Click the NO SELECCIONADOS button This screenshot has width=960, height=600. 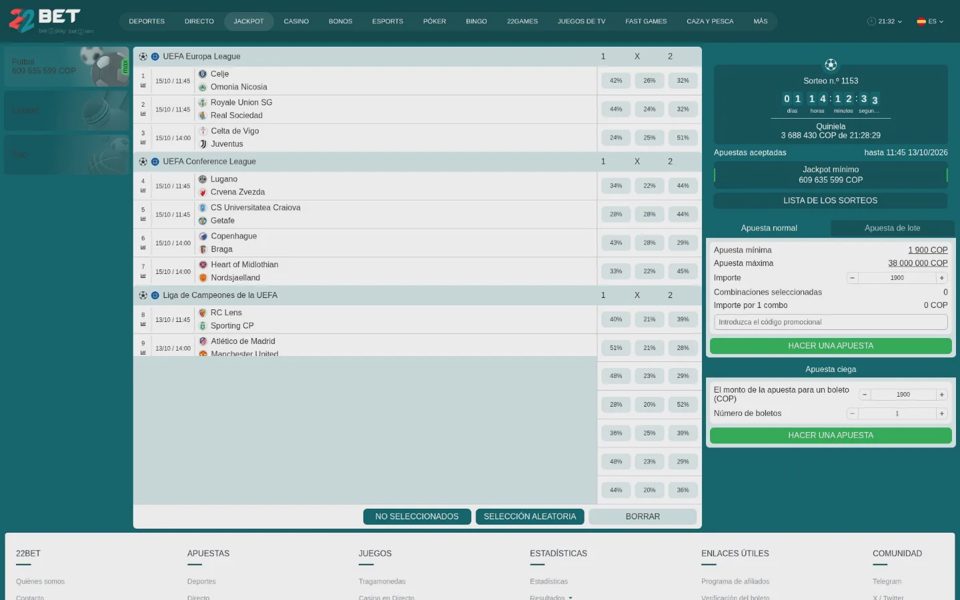(x=417, y=517)
